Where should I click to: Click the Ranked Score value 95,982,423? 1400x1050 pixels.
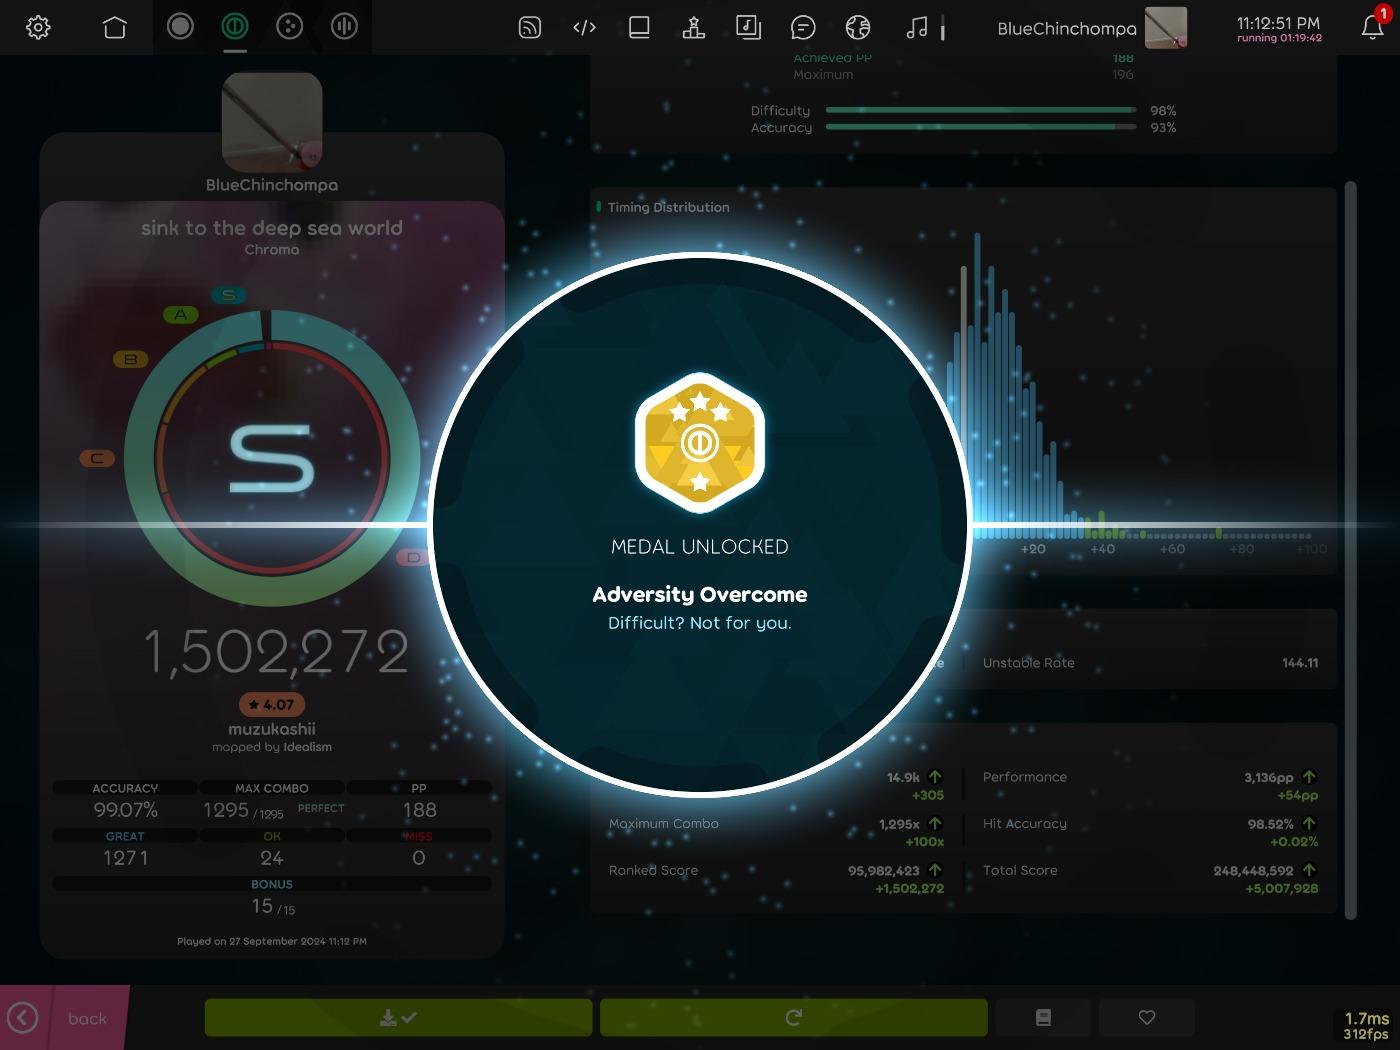pyautogui.click(x=884, y=870)
